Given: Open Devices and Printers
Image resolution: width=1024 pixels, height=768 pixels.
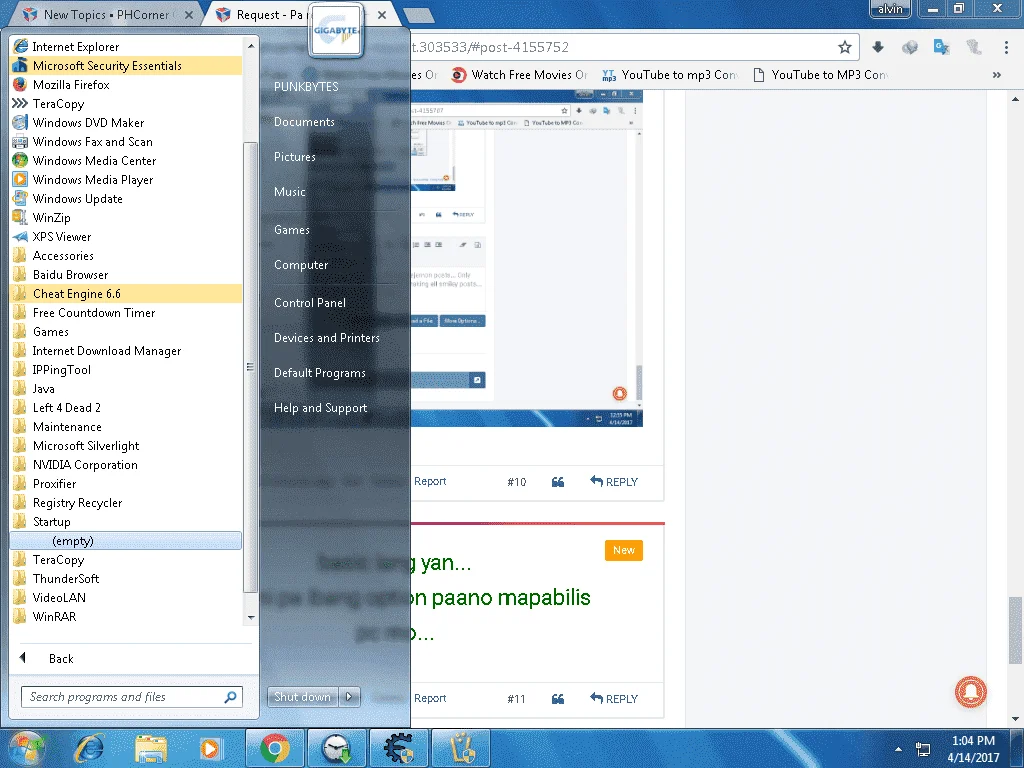Looking at the screenshot, I should click(327, 338).
